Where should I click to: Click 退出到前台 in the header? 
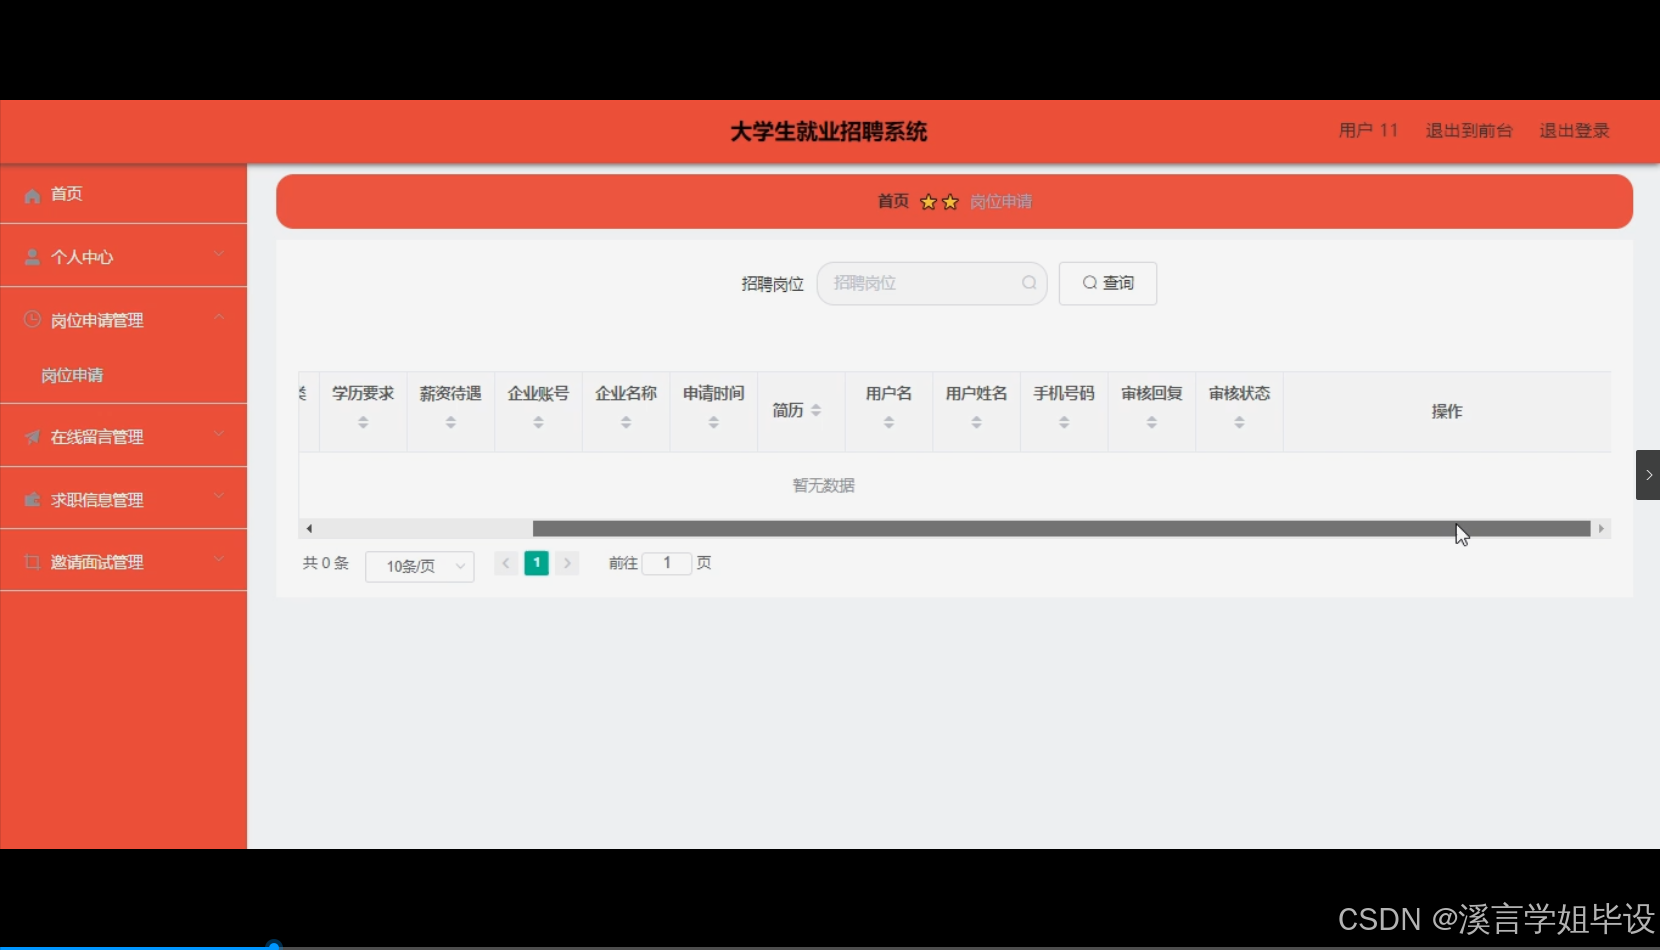(1469, 131)
